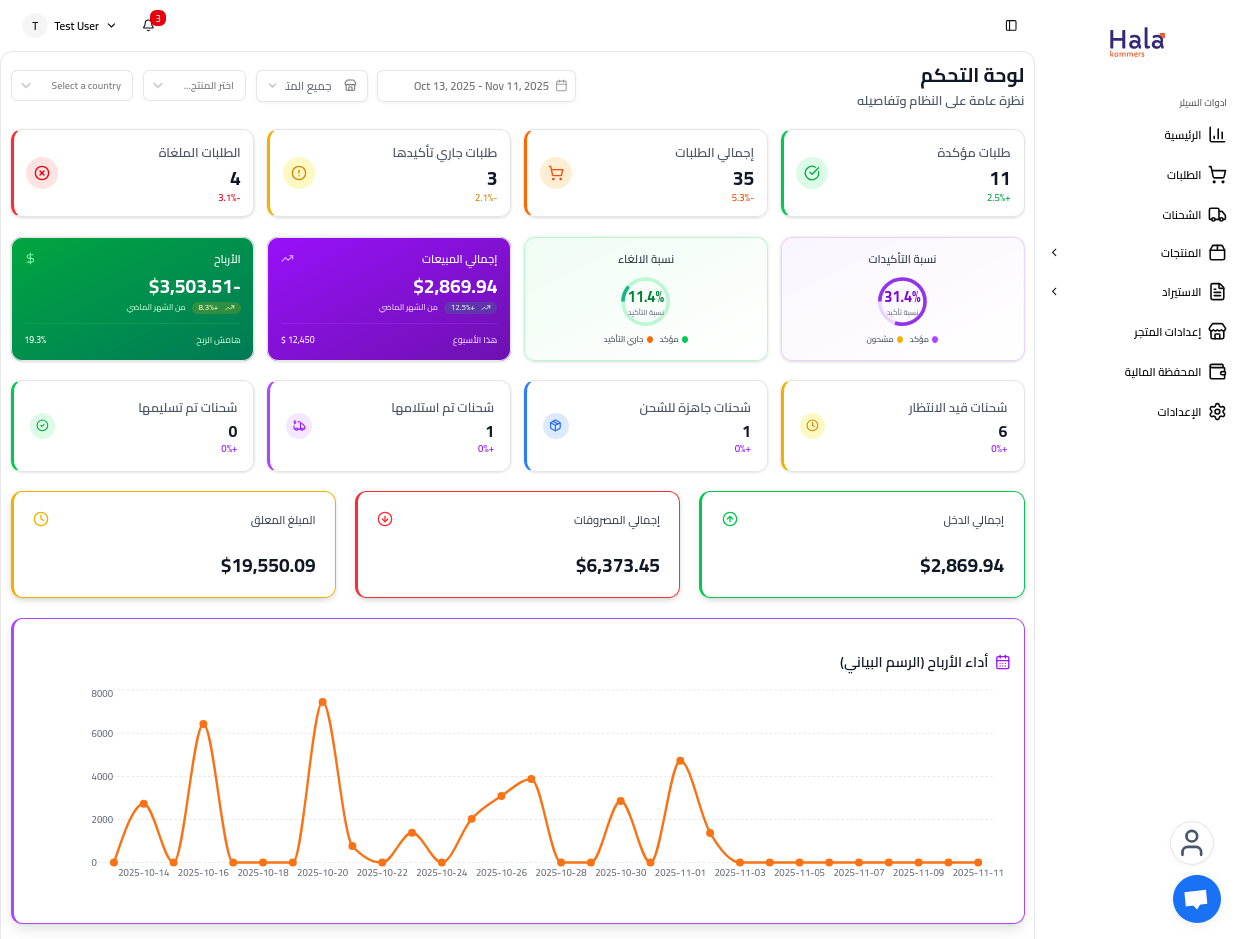The image size is (1240, 939).
Task: Click the ready-to-ship box icon
Action: coord(555,425)
